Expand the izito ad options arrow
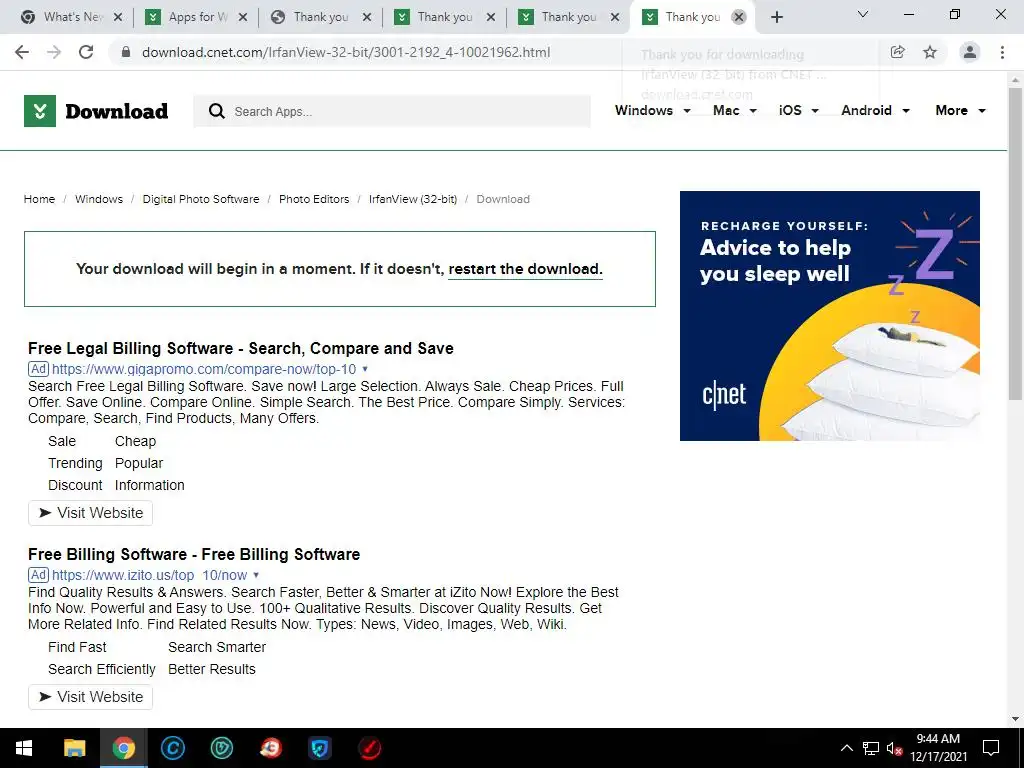 tap(256, 575)
